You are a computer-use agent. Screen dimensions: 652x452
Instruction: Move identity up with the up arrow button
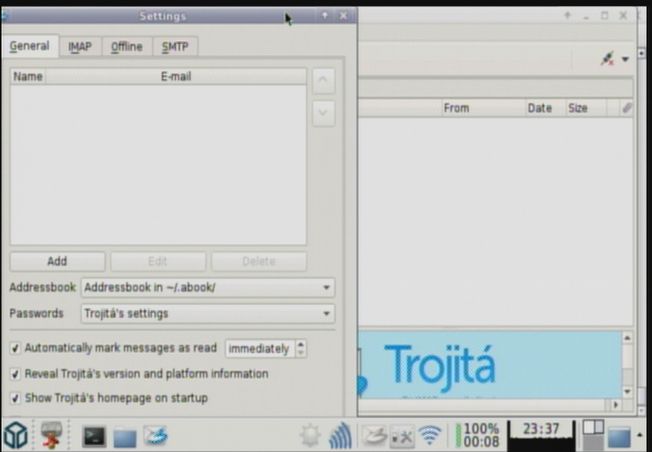[323, 81]
